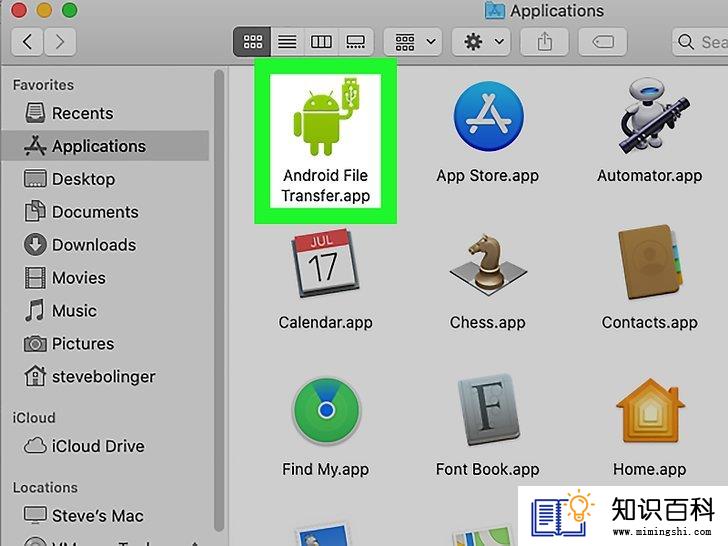Open the stevebolinger home folder

(x=105, y=377)
